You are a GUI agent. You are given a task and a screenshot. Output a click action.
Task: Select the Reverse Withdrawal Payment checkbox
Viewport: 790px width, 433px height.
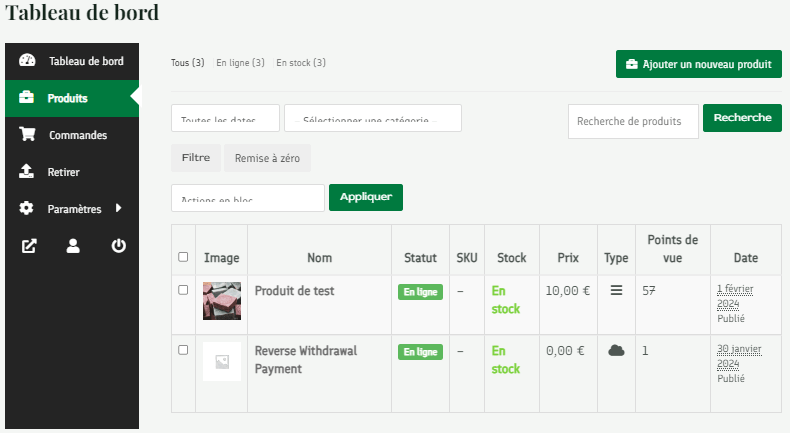(x=183, y=350)
